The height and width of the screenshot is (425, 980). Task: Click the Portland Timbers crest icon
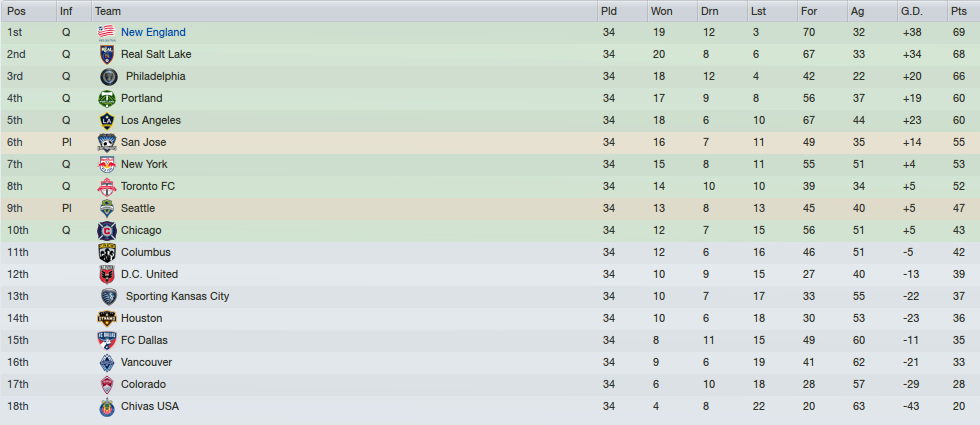(x=106, y=98)
